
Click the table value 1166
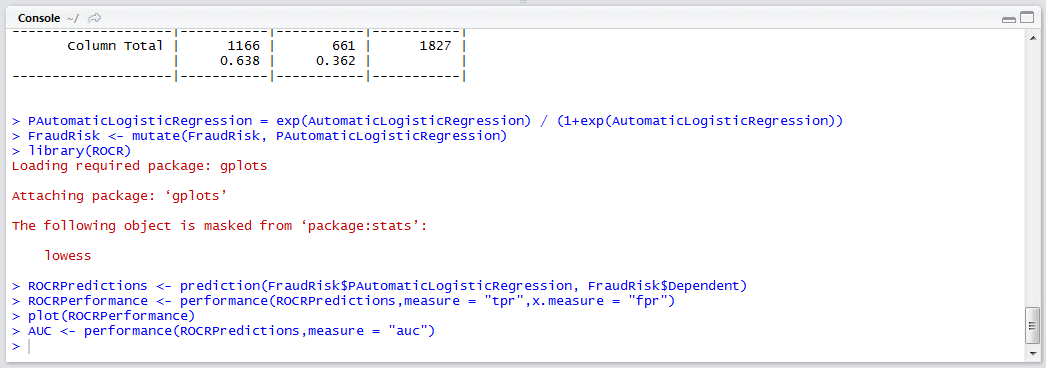coord(243,46)
